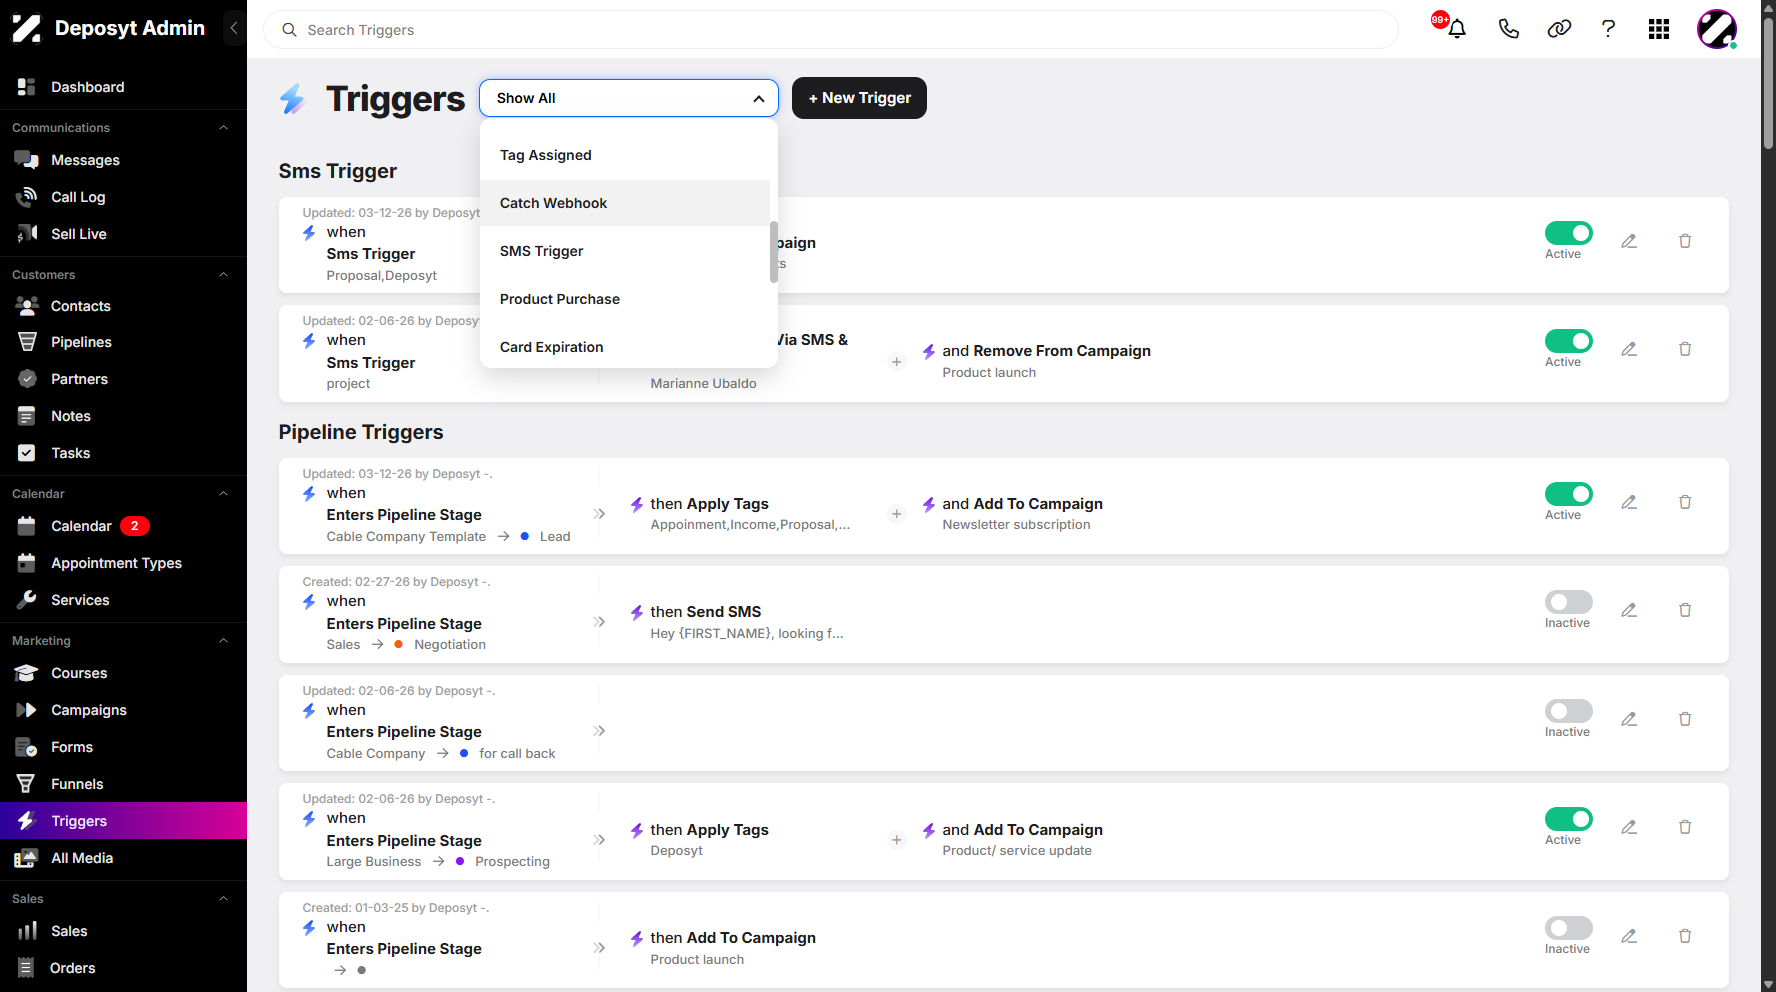Edit the Sms Trigger with Proposal,Deposyt tags
This screenshot has height=992, width=1776.
click(1629, 241)
